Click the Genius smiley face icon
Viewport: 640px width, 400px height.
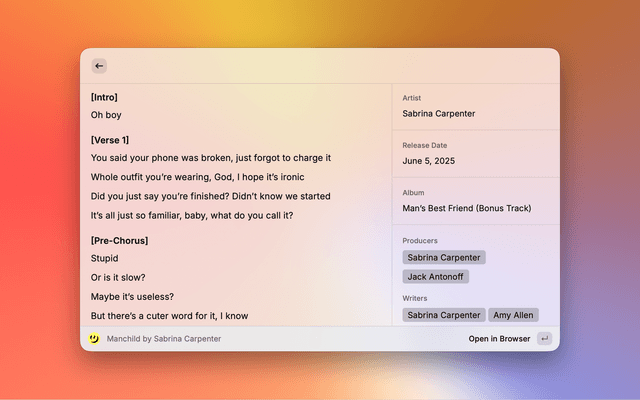click(93, 339)
